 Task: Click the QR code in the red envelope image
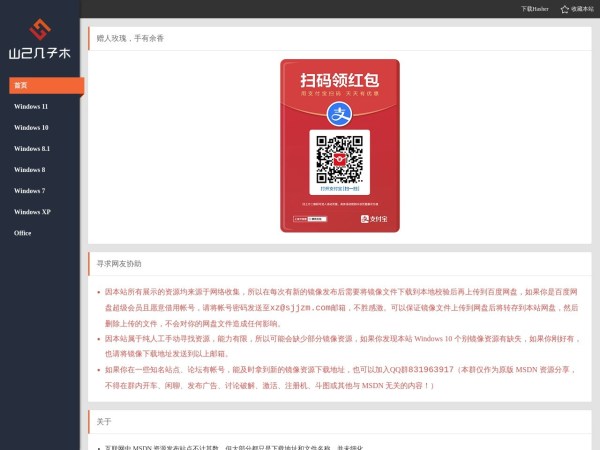[339, 158]
